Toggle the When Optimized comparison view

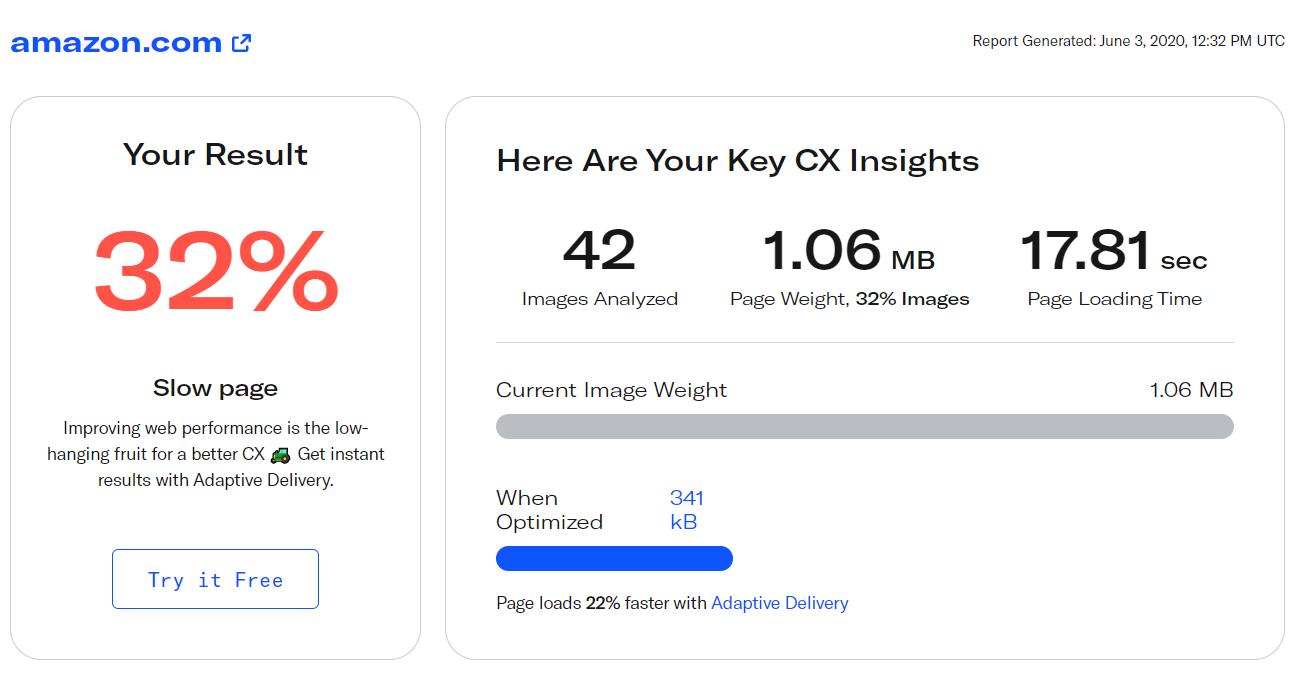pos(548,509)
